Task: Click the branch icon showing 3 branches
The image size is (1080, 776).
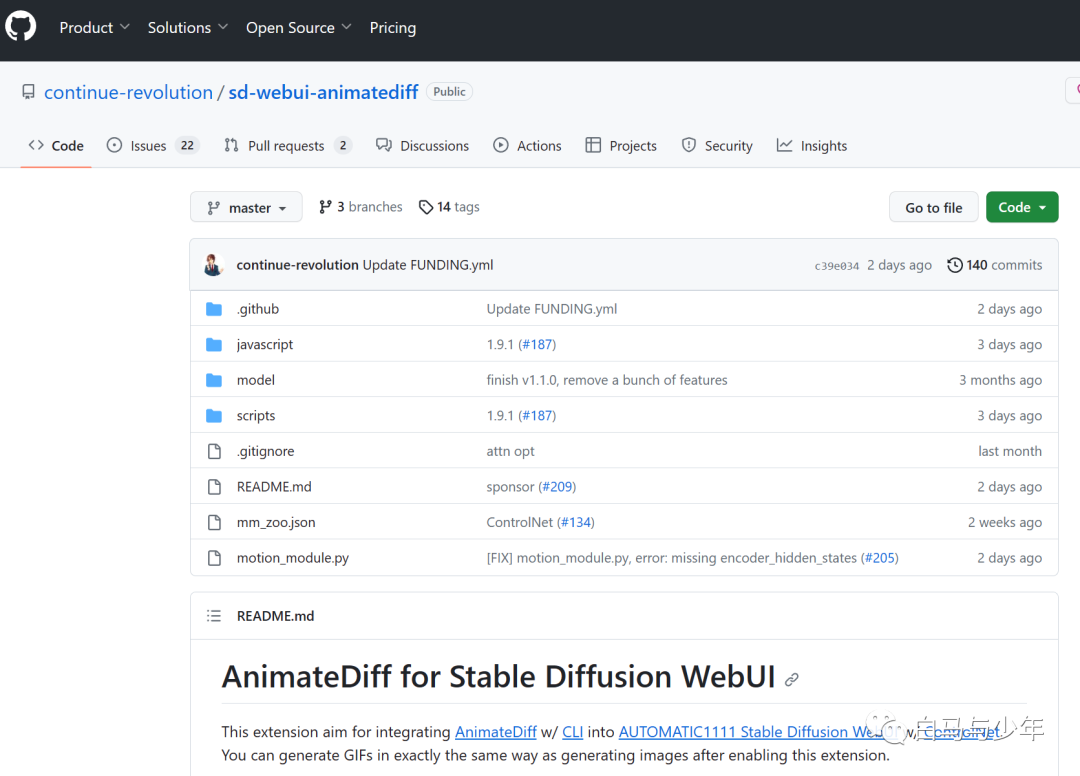Action: click(x=326, y=206)
